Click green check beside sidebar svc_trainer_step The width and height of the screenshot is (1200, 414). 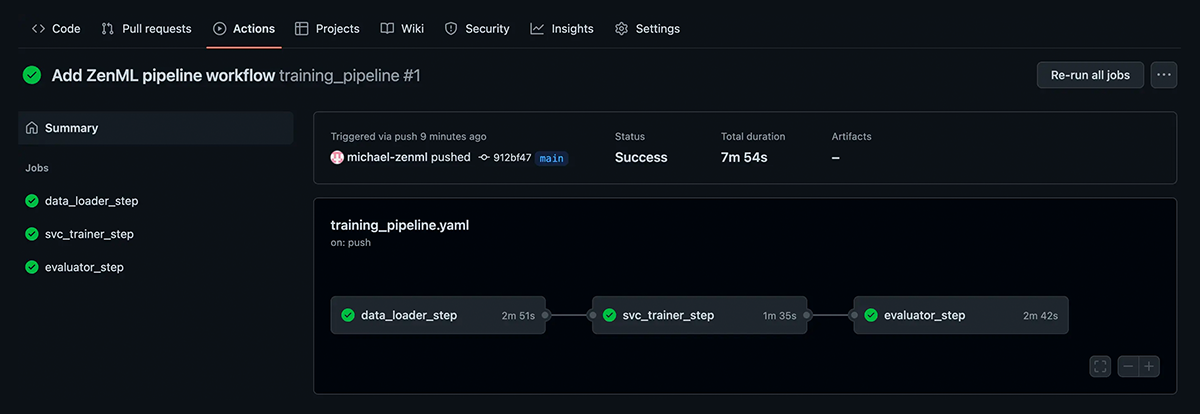pos(32,234)
